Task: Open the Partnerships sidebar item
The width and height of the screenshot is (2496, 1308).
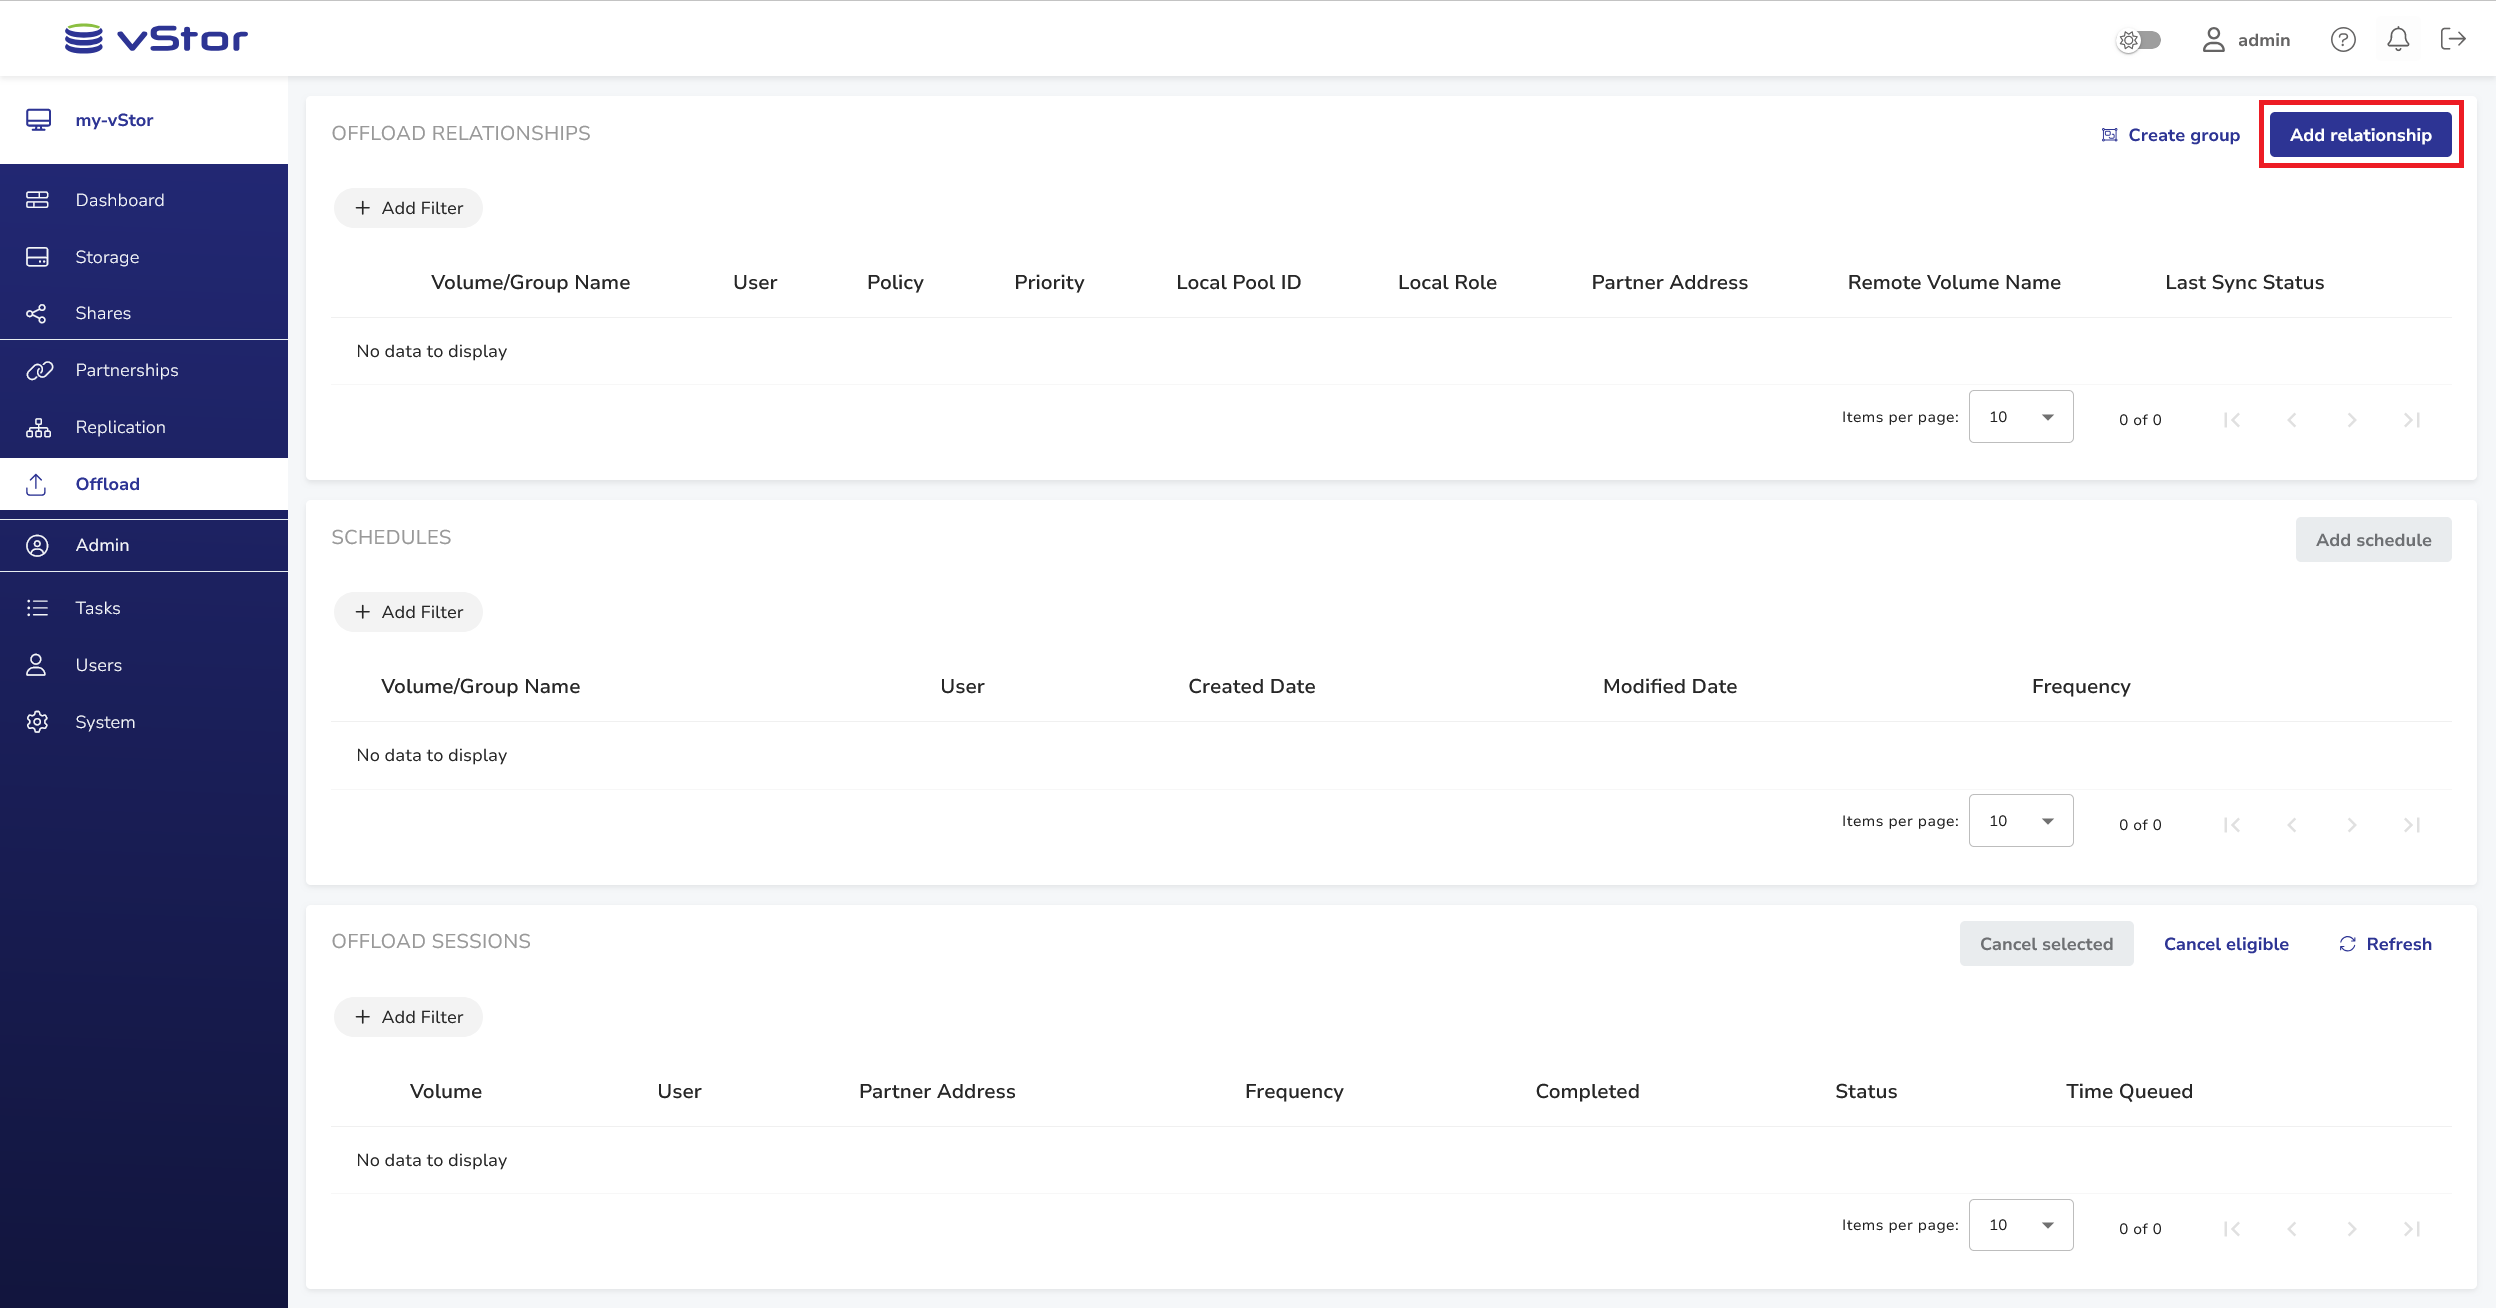Action: (x=126, y=370)
